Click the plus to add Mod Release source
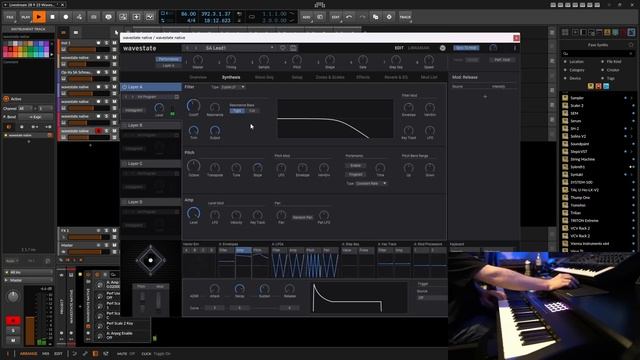This screenshot has height=360, width=640. [485, 97]
